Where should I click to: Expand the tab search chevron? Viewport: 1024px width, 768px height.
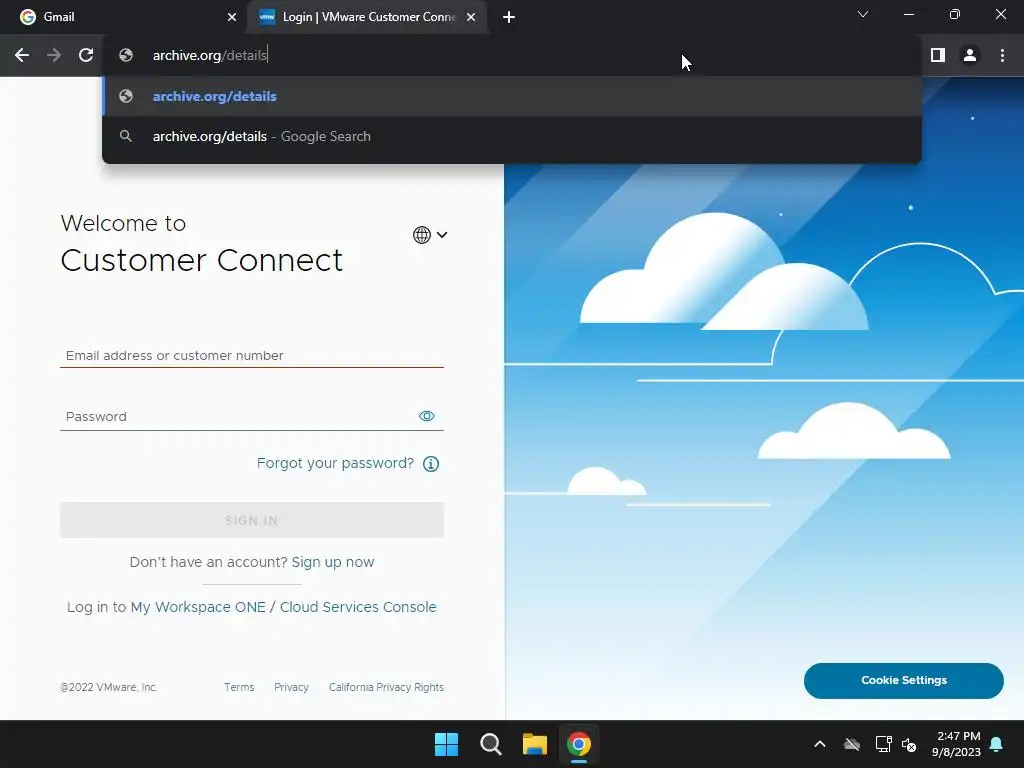(863, 14)
